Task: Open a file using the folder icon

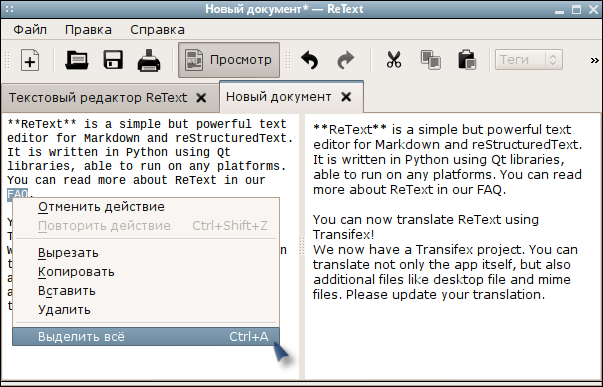Action: [x=77, y=60]
